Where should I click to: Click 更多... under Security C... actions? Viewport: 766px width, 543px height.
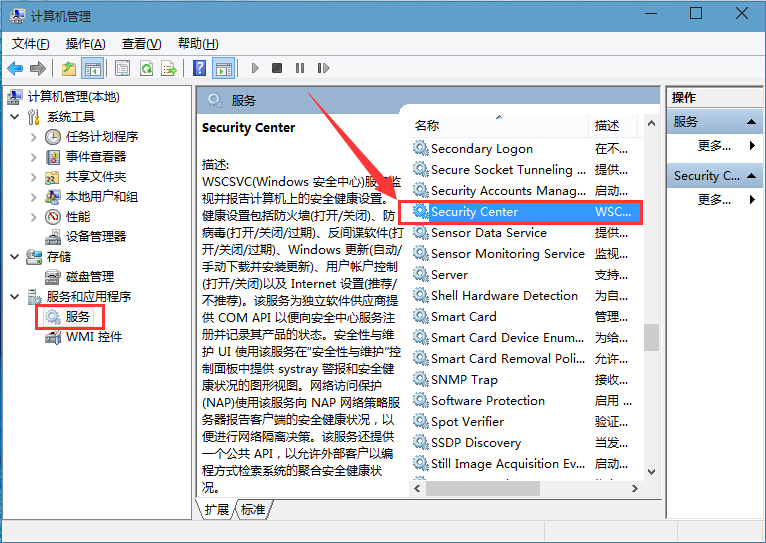point(714,199)
